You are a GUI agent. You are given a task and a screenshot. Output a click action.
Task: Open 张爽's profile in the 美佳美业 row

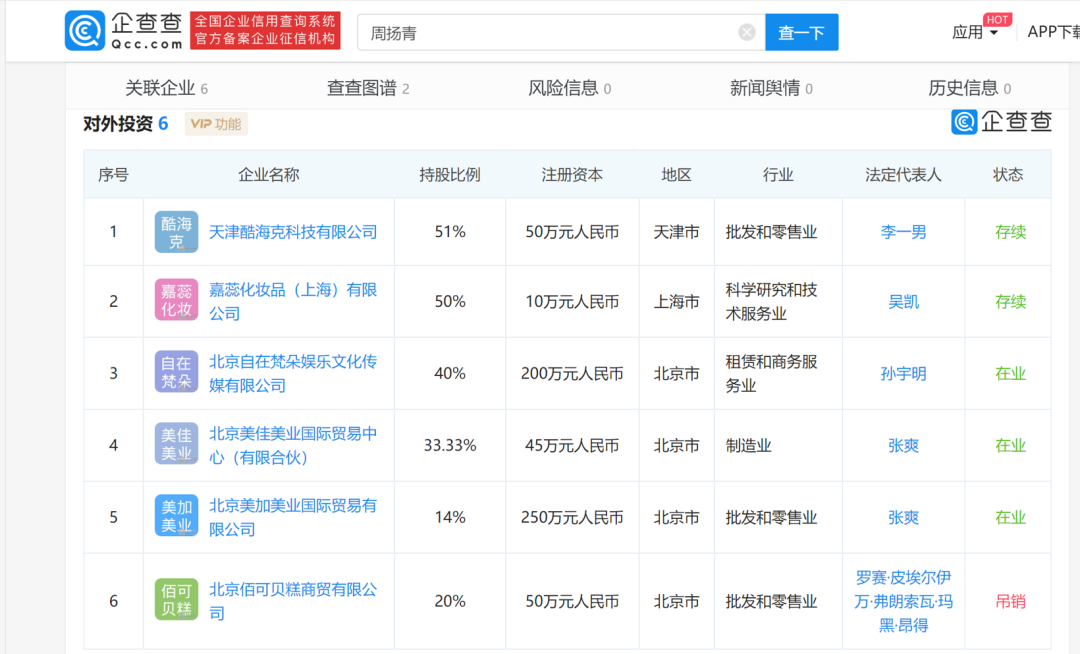point(904,445)
